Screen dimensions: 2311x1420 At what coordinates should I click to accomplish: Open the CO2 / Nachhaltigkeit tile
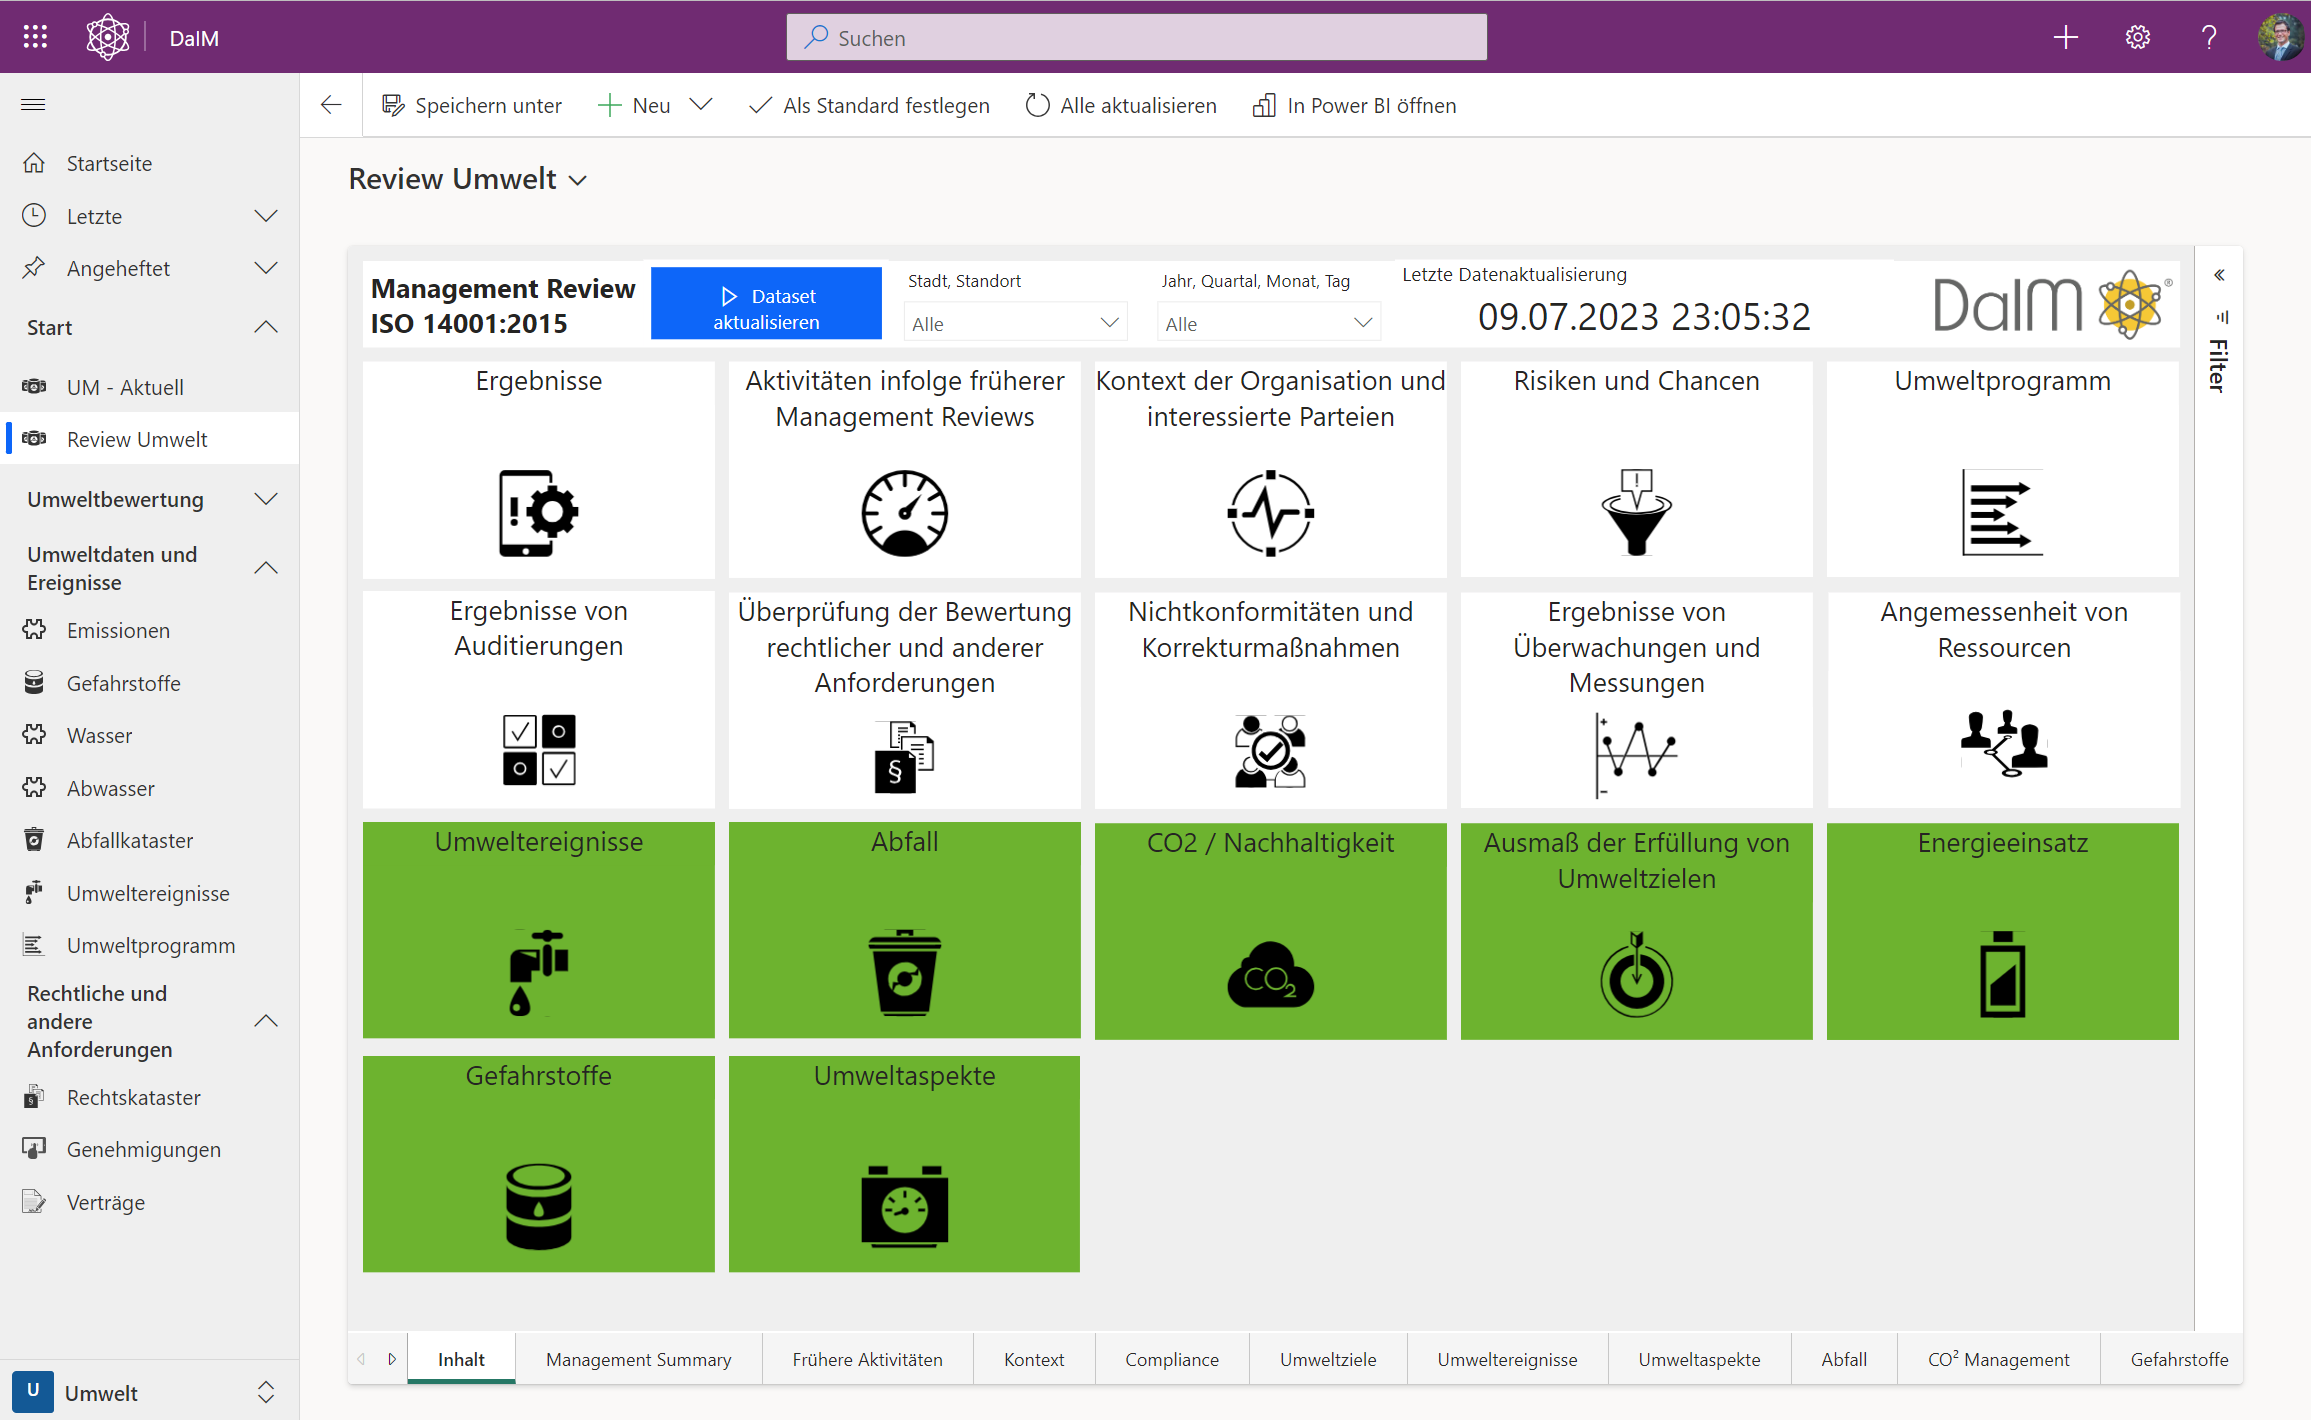(1270, 930)
